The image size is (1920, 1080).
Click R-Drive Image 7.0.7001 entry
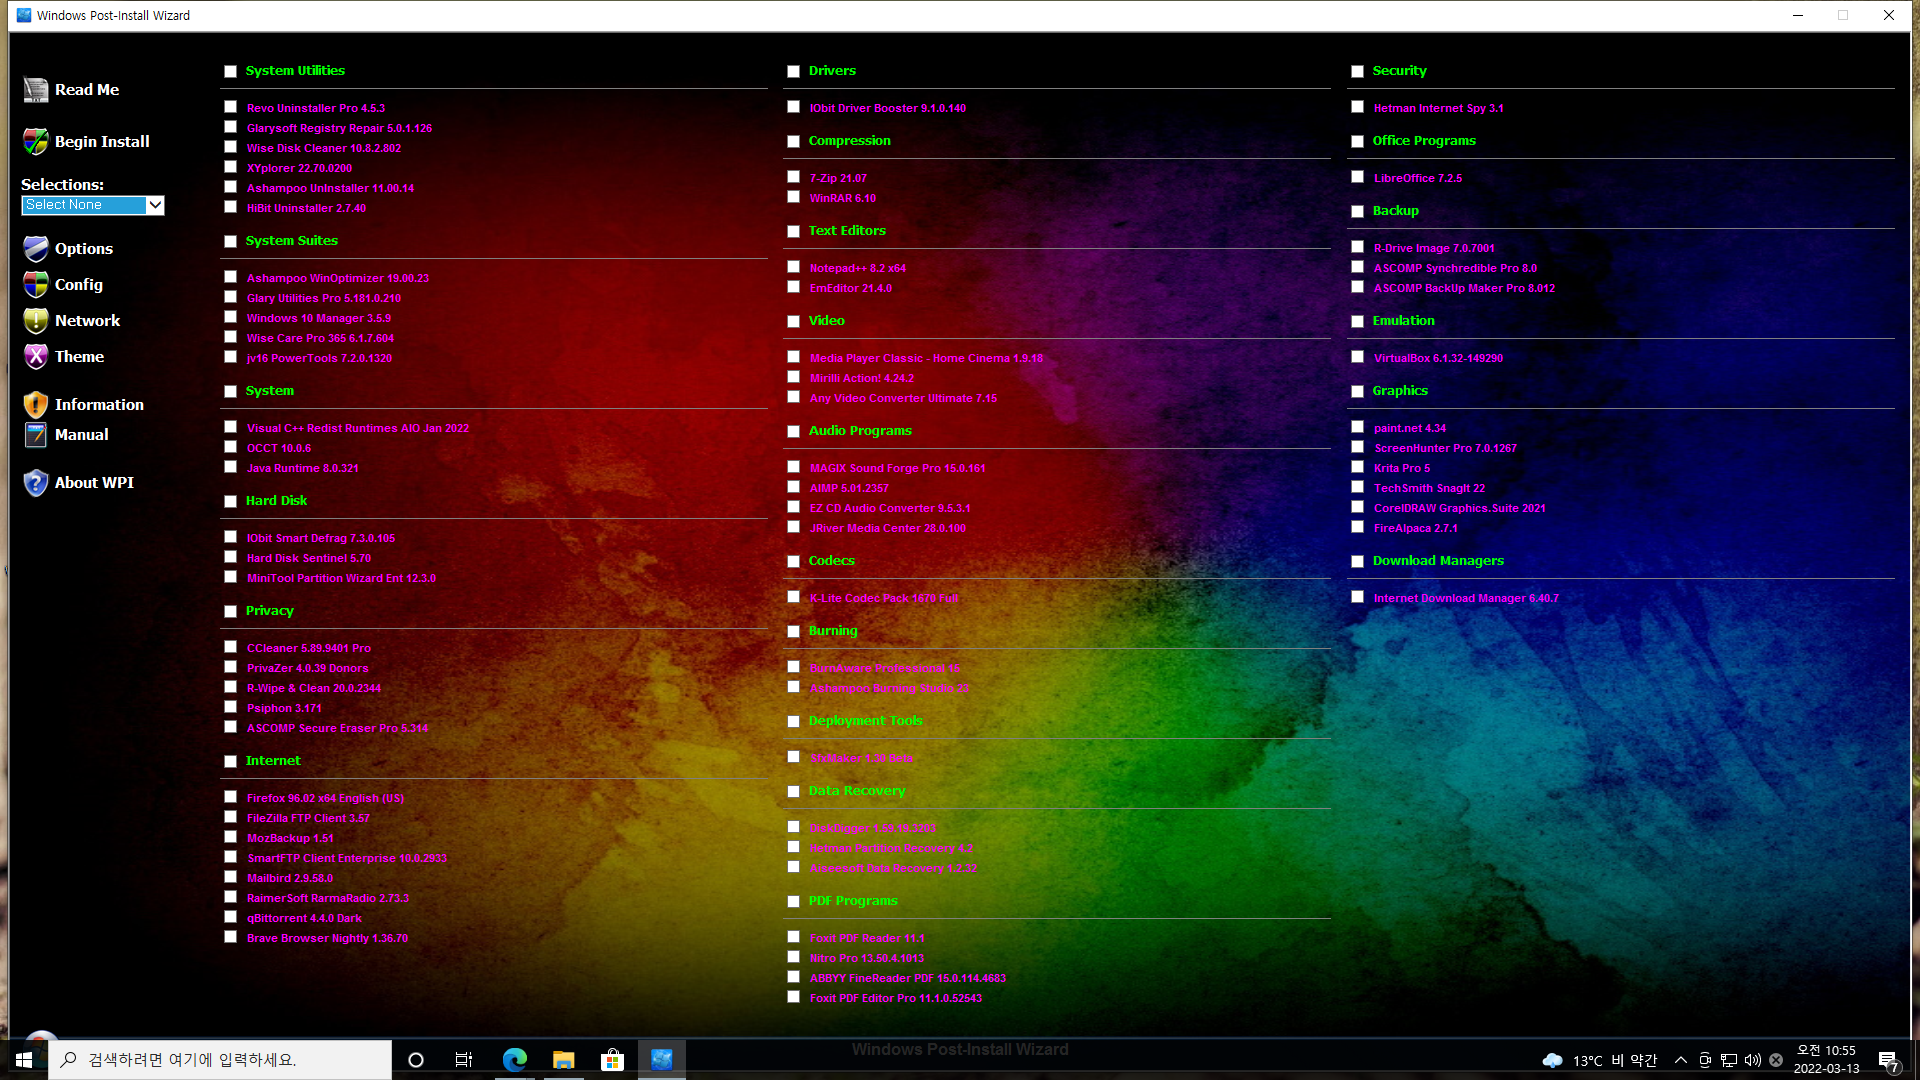pyautogui.click(x=1434, y=248)
